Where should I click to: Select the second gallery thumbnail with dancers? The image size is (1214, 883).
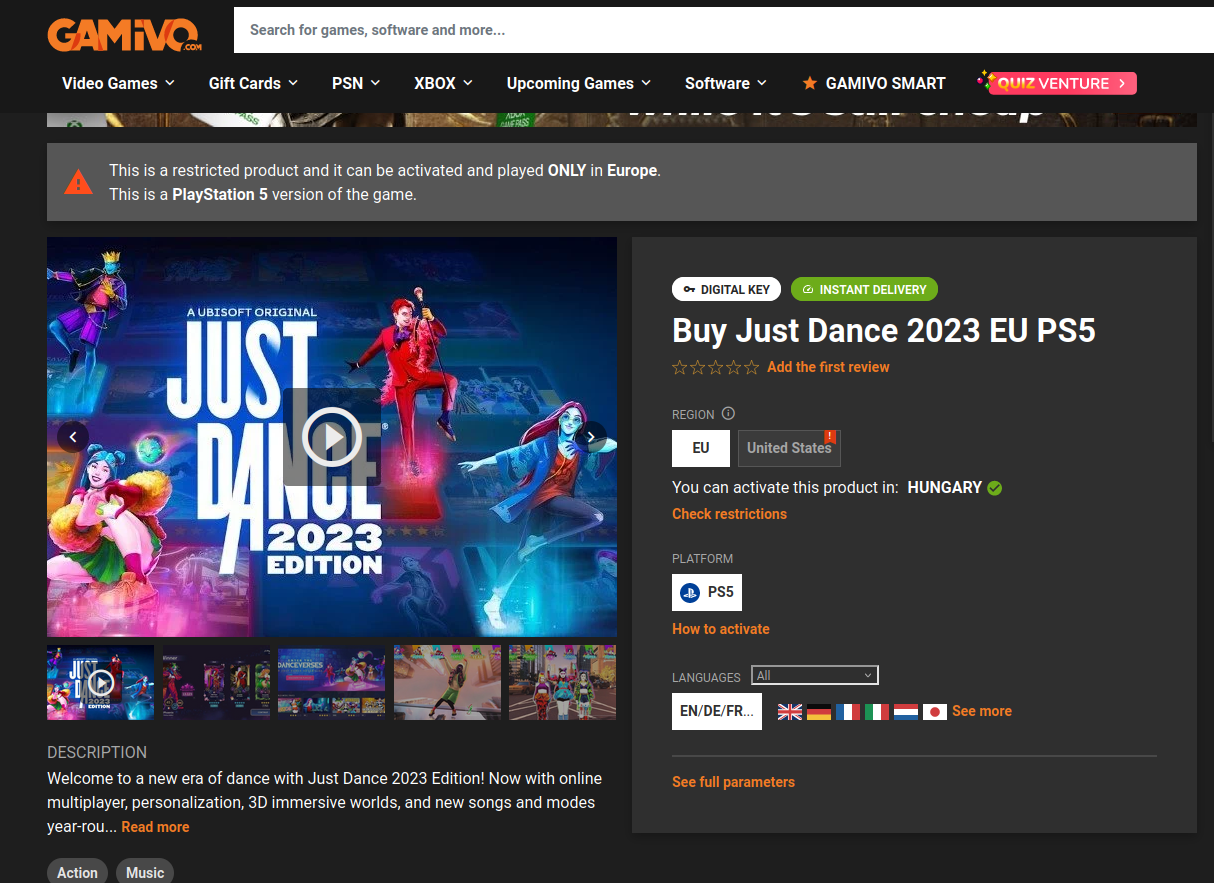(216, 682)
